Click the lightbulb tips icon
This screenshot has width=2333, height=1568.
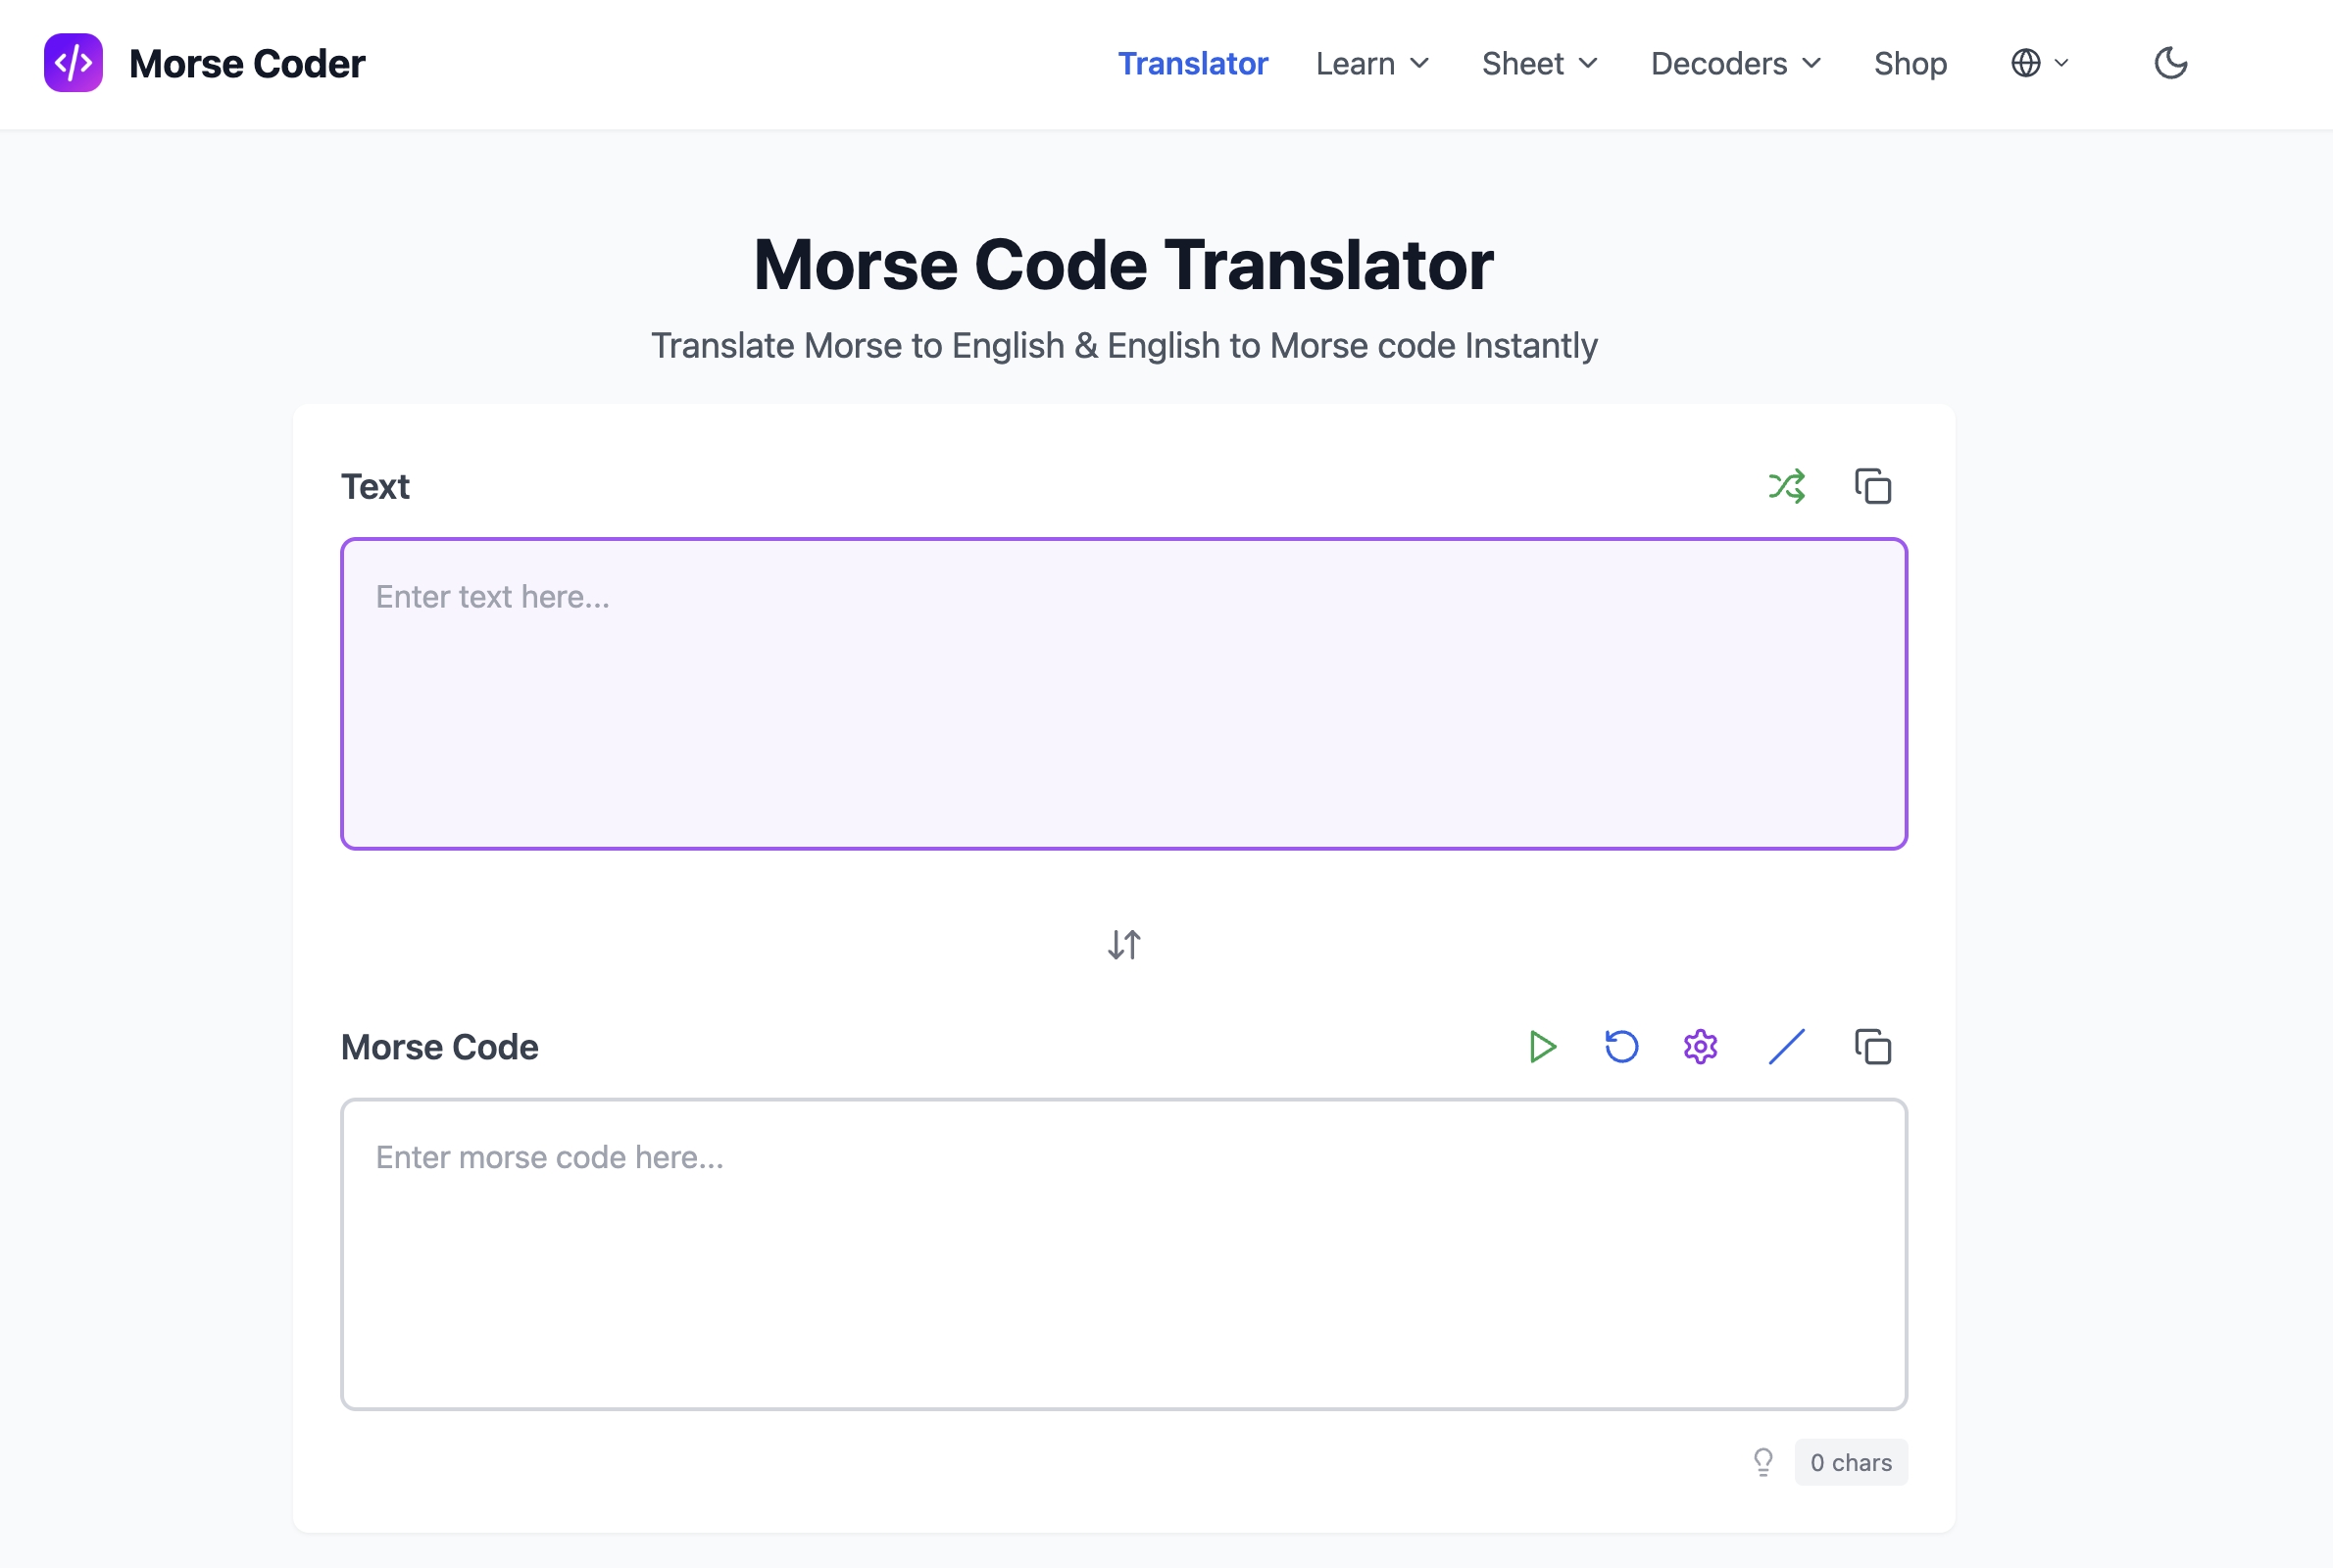[1763, 1462]
